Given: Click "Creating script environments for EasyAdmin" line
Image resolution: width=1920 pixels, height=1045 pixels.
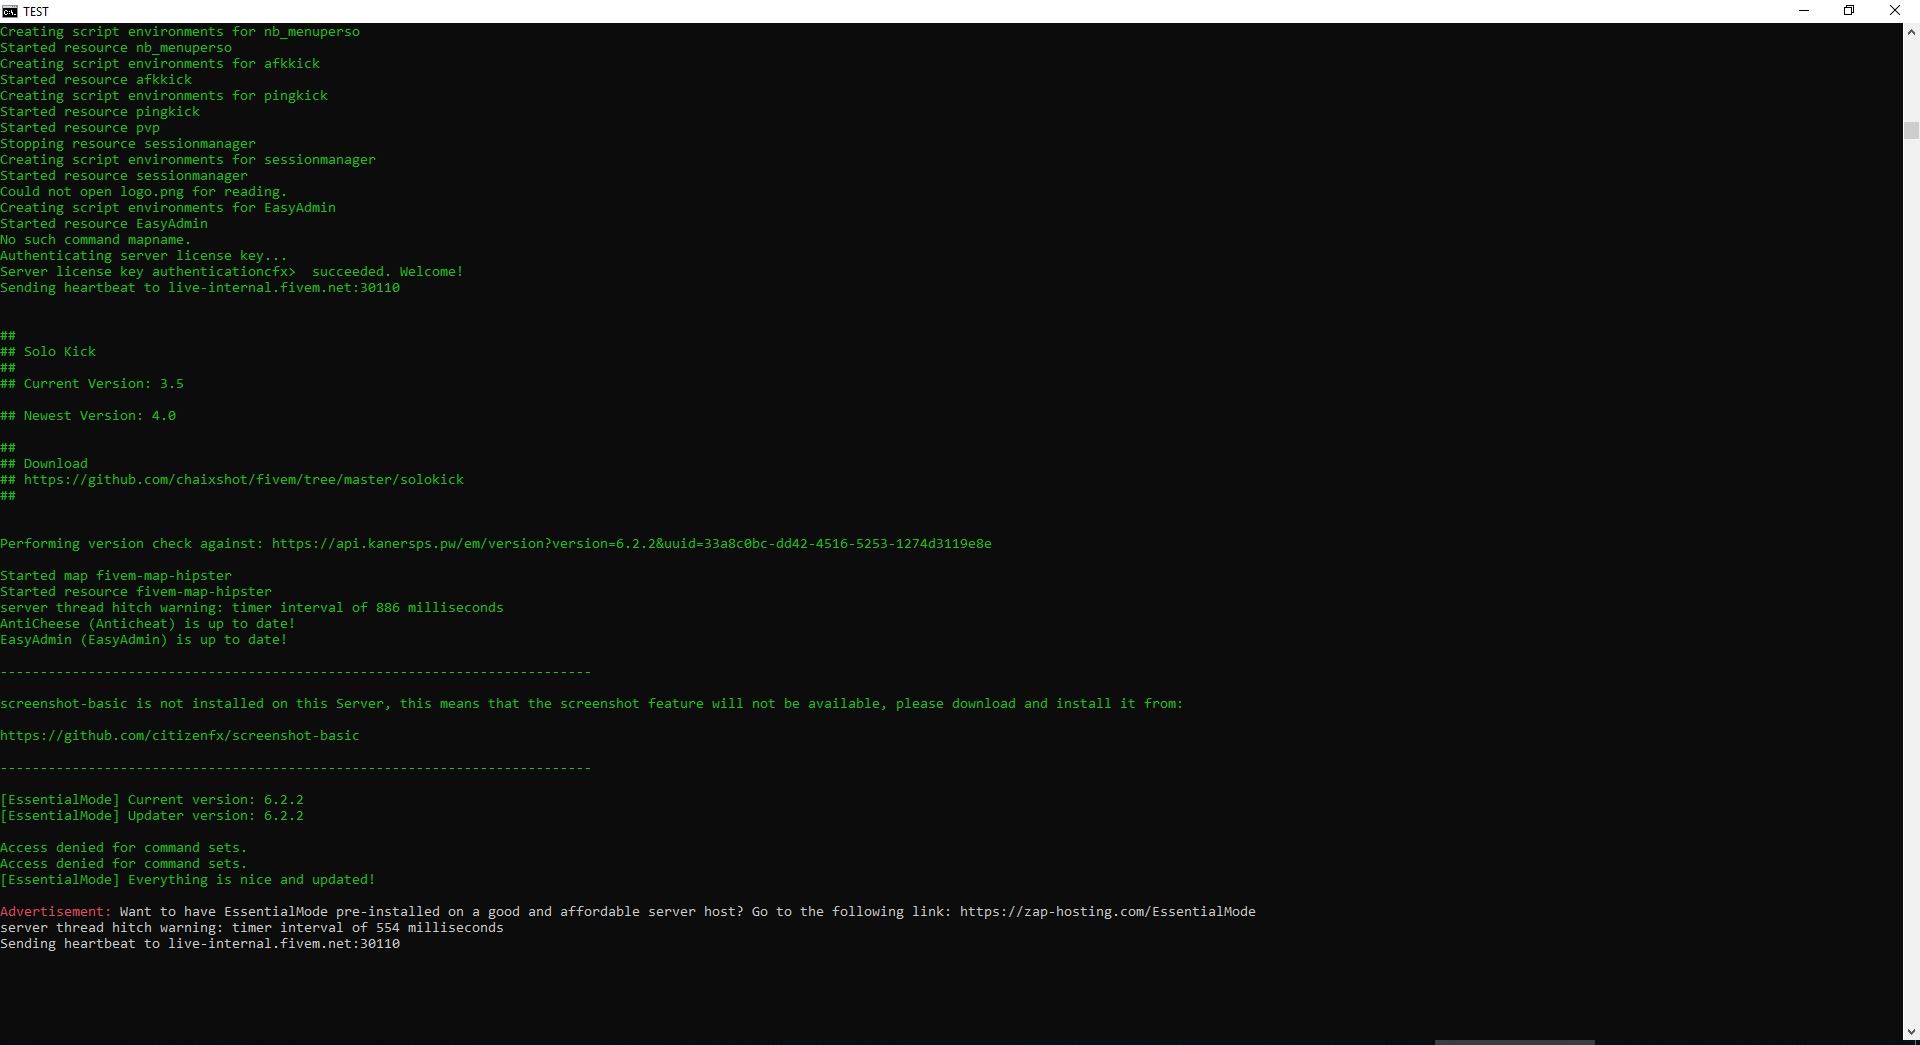Looking at the screenshot, I should click(168, 208).
